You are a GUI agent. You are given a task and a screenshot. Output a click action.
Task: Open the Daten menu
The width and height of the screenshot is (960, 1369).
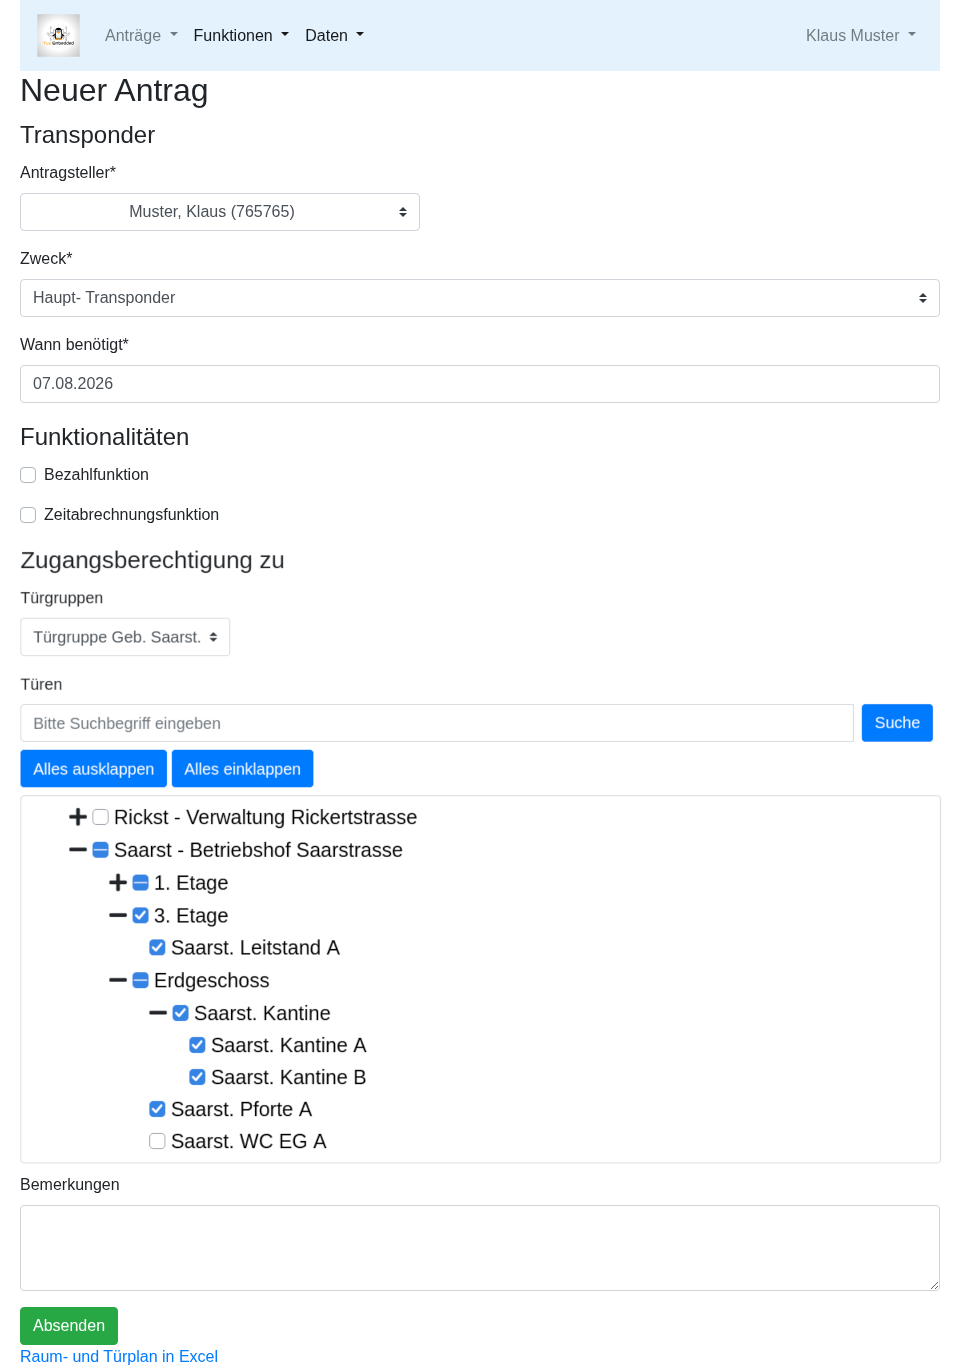334,35
